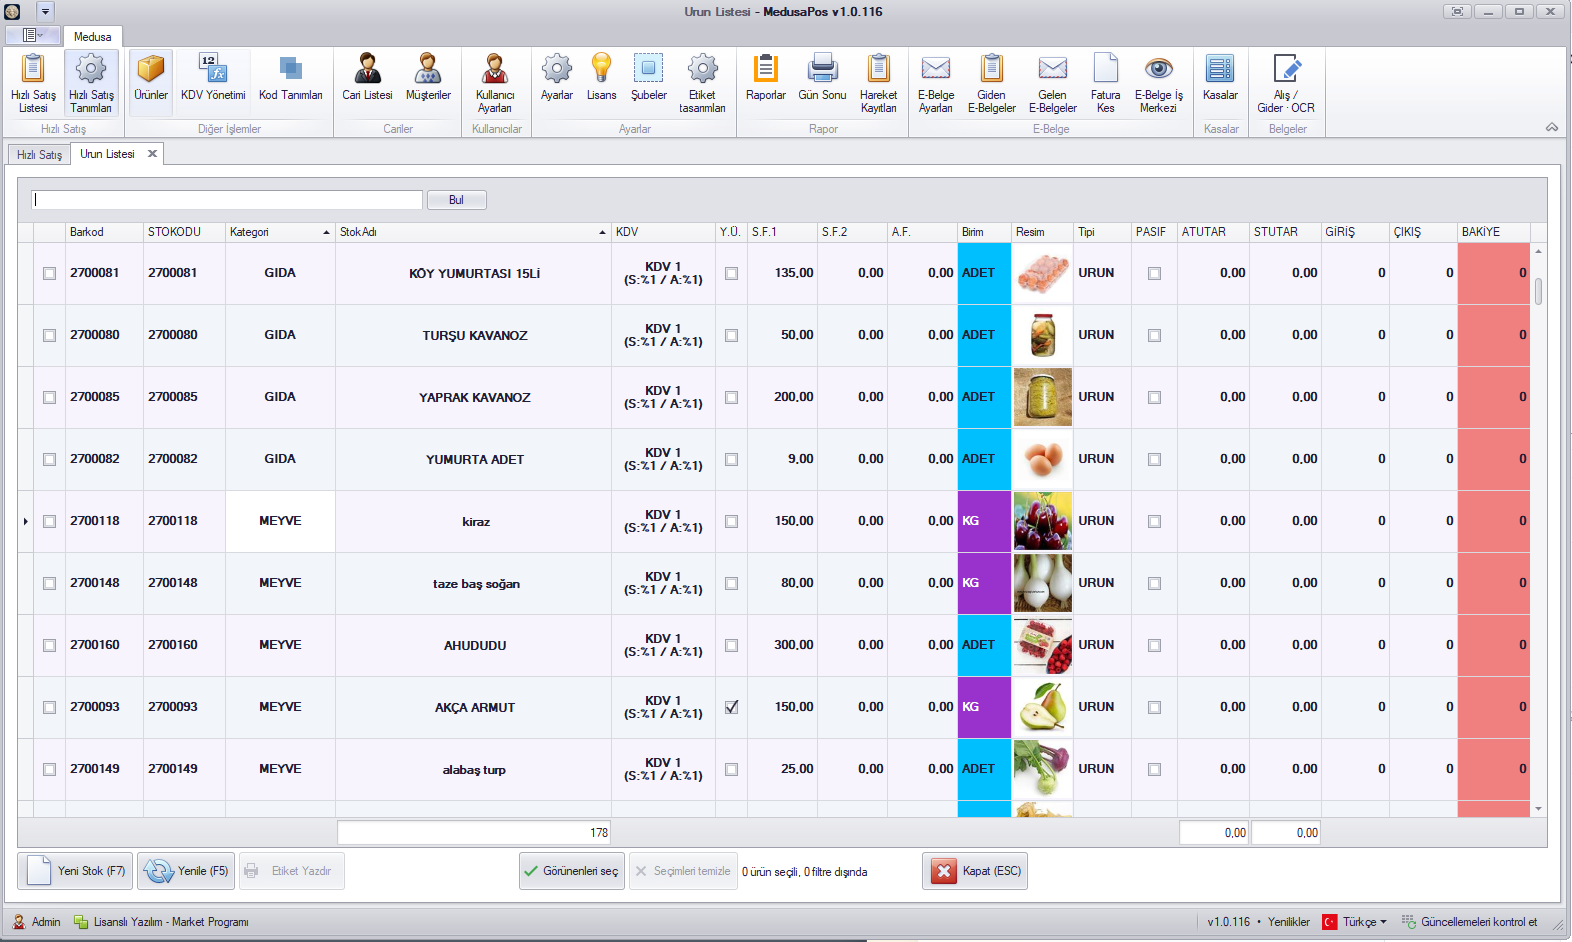Switch to the Hızlı Satış tab
The image size is (1572, 942).
point(39,154)
